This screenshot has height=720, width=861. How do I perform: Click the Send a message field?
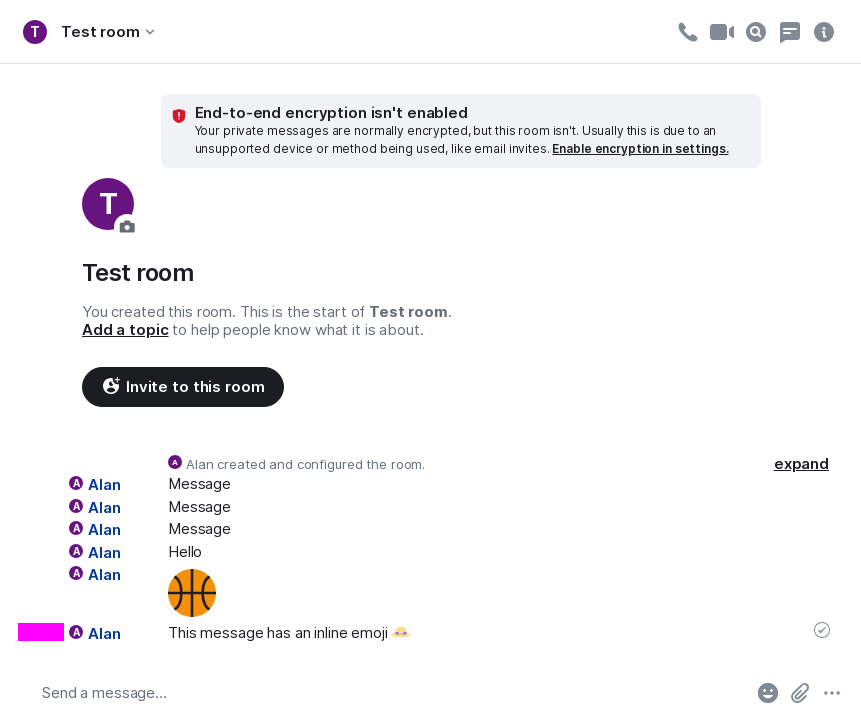(390, 693)
